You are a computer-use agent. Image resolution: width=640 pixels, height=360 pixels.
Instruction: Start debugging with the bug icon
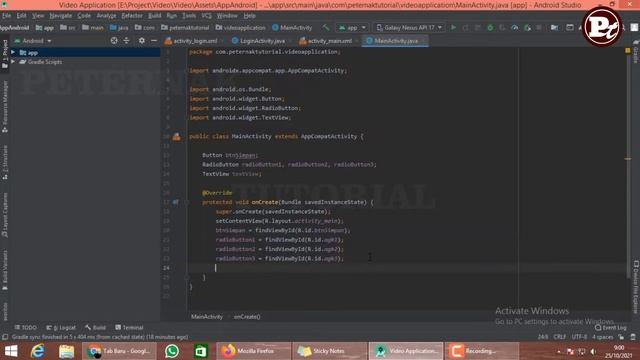pos(490,27)
